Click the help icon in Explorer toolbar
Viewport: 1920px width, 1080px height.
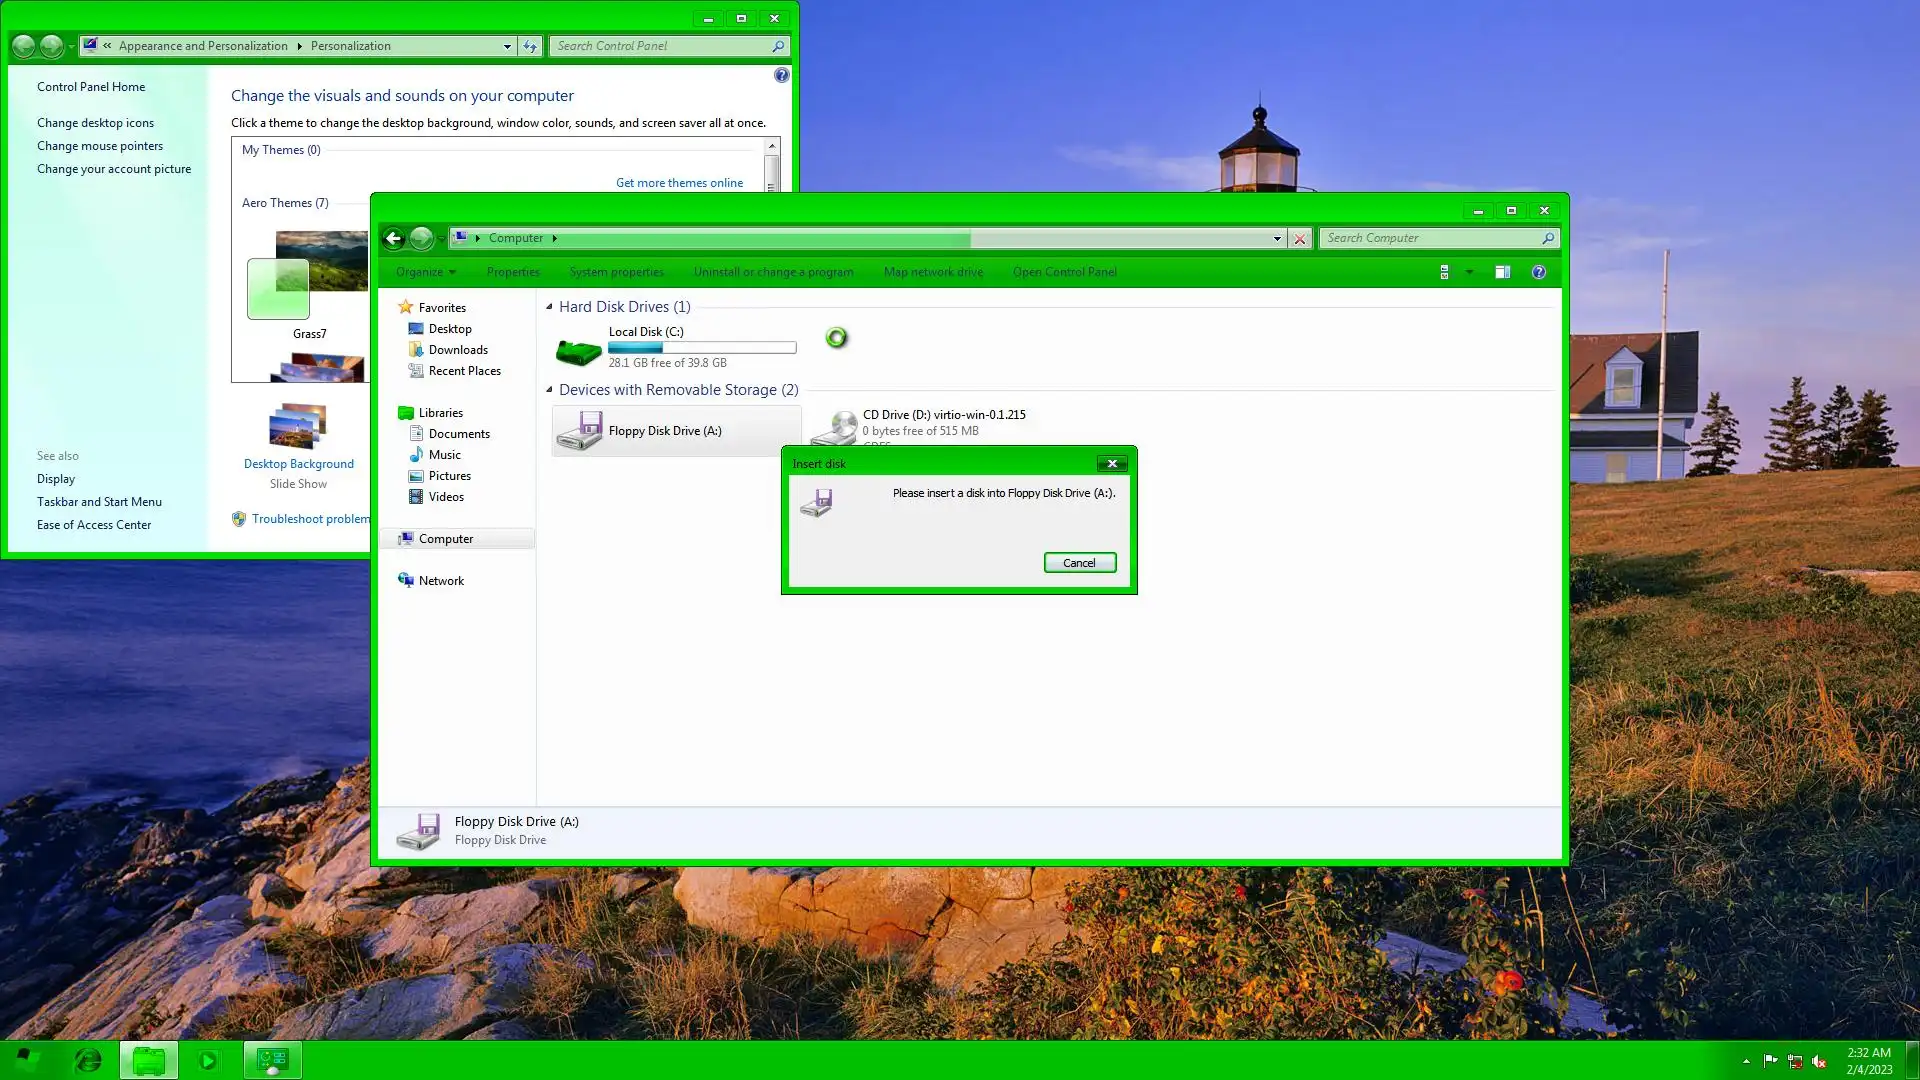tap(1538, 272)
